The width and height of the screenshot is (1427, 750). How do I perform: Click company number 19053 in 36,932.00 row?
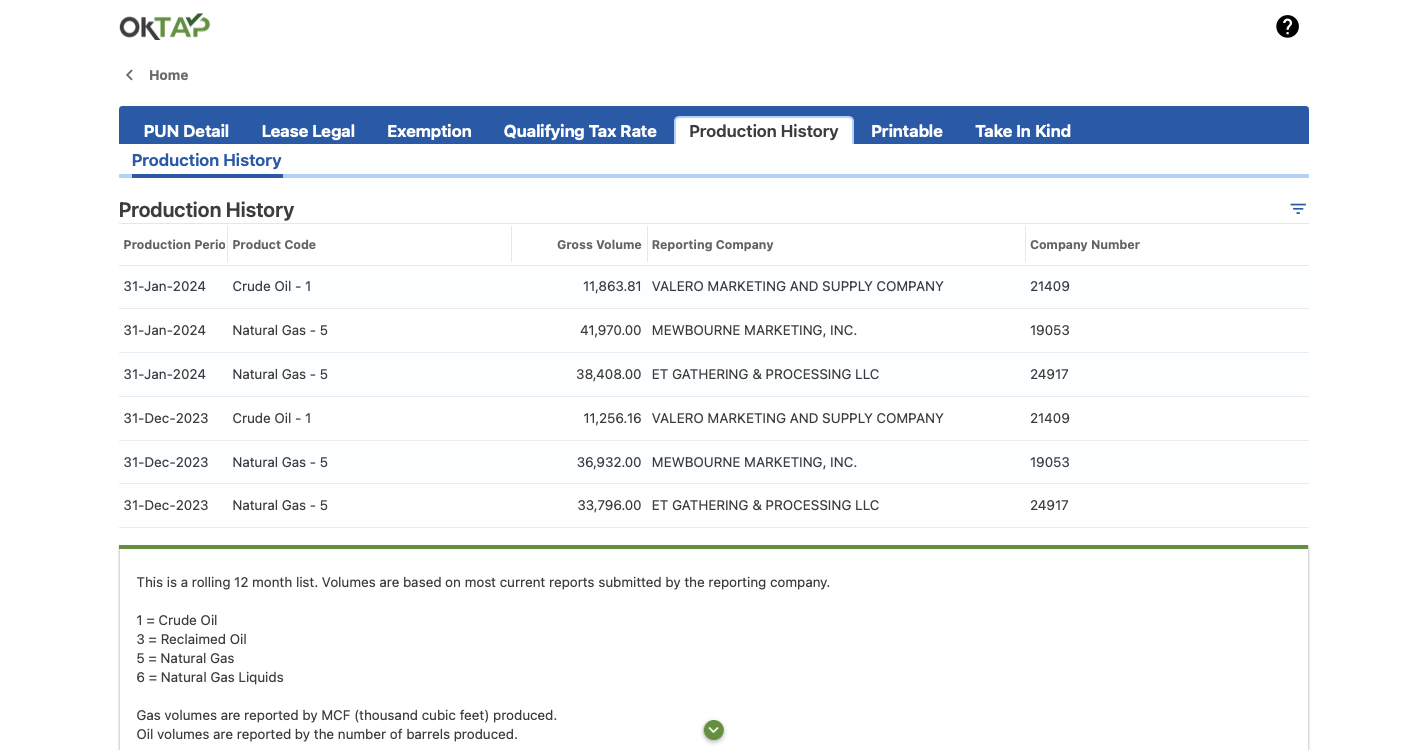[1050, 462]
